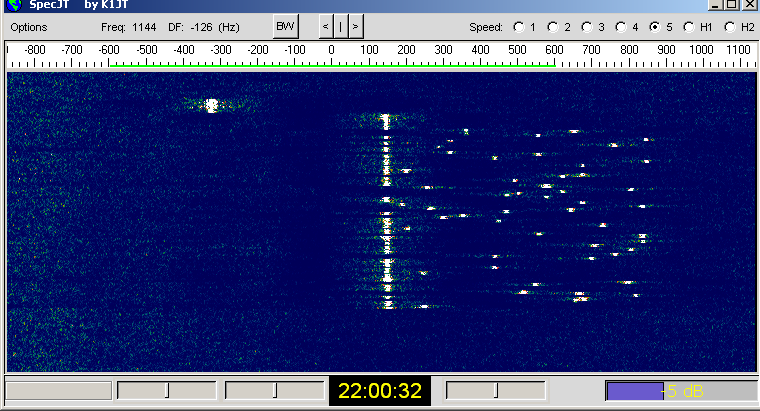This screenshot has width=760, height=411.
Task: Choose the H2 speed option
Action: pos(729,27)
